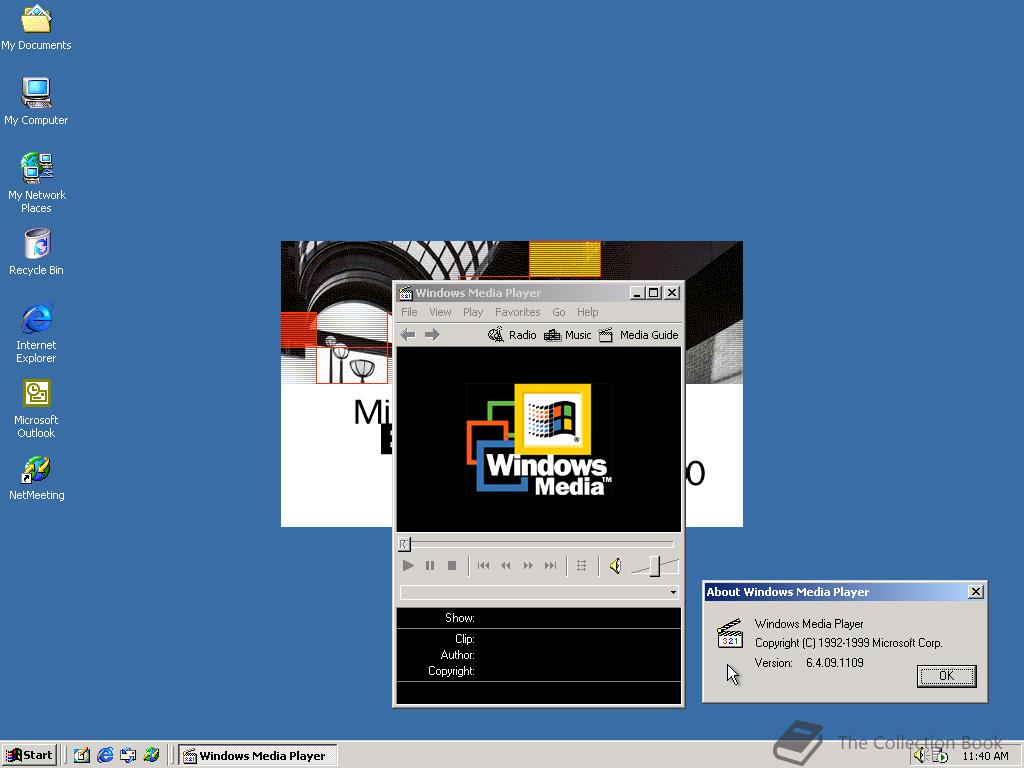Close the Windows Media Player window
This screenshot has width=1024, height=768.
coord(672,293)
